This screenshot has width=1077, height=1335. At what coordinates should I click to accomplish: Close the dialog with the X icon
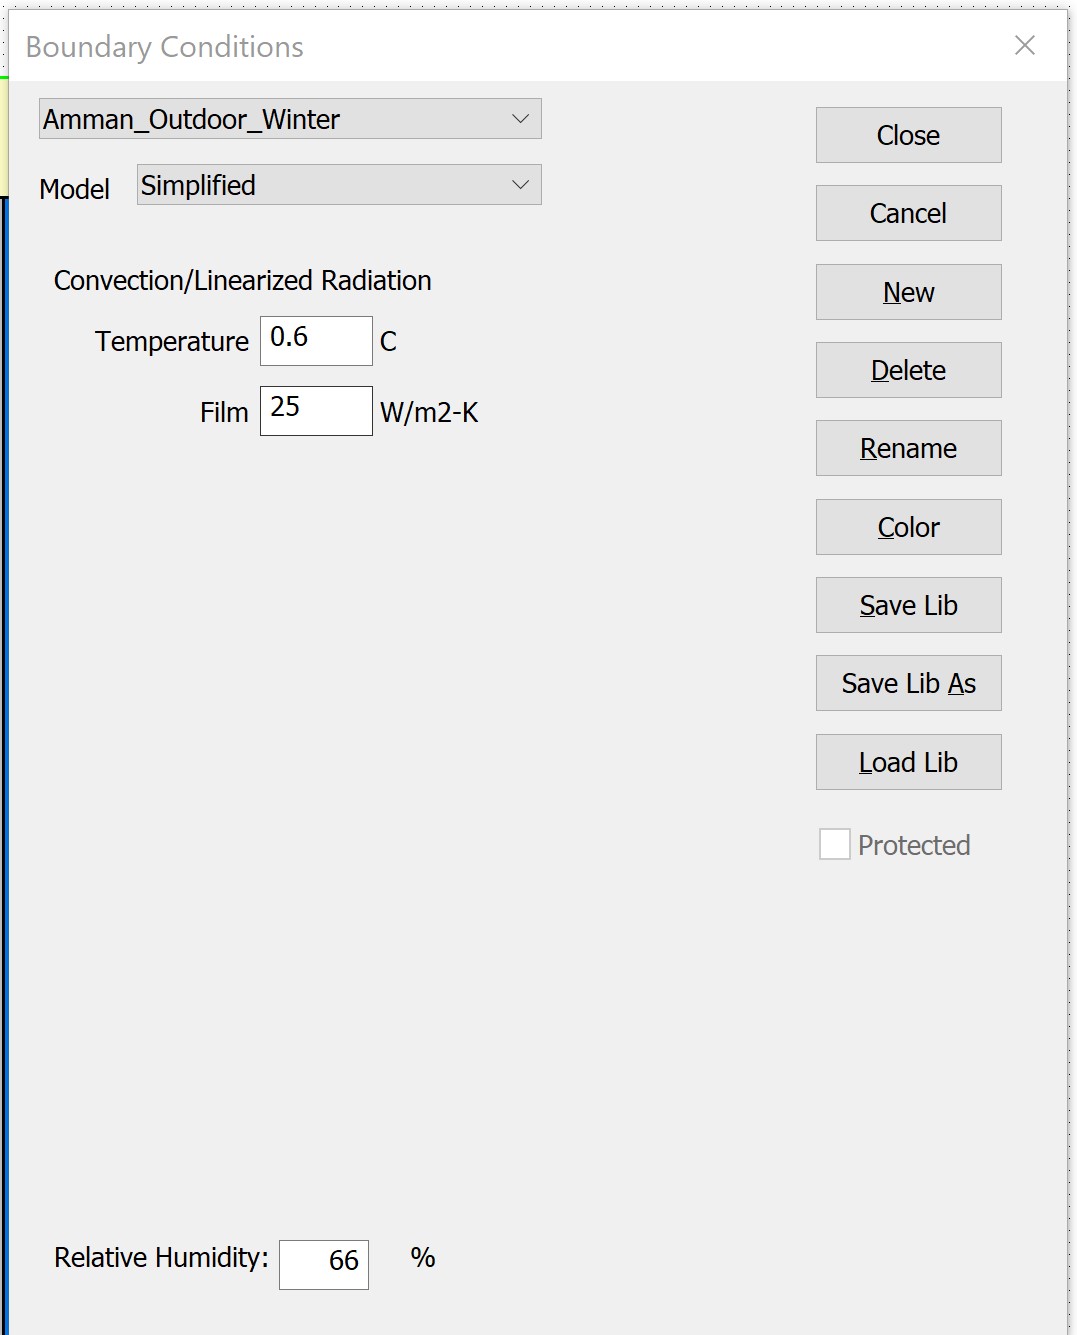pos(1024,45)
